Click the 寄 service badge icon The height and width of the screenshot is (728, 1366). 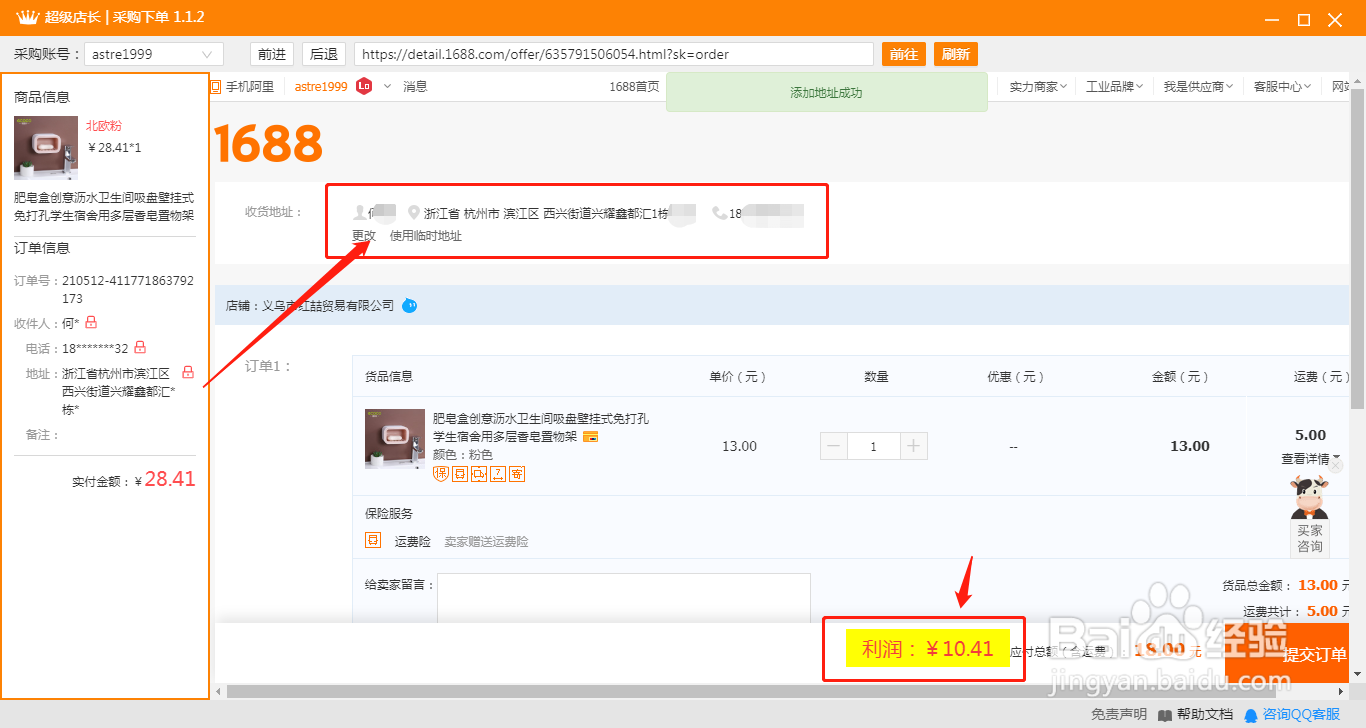pos(517,474)
